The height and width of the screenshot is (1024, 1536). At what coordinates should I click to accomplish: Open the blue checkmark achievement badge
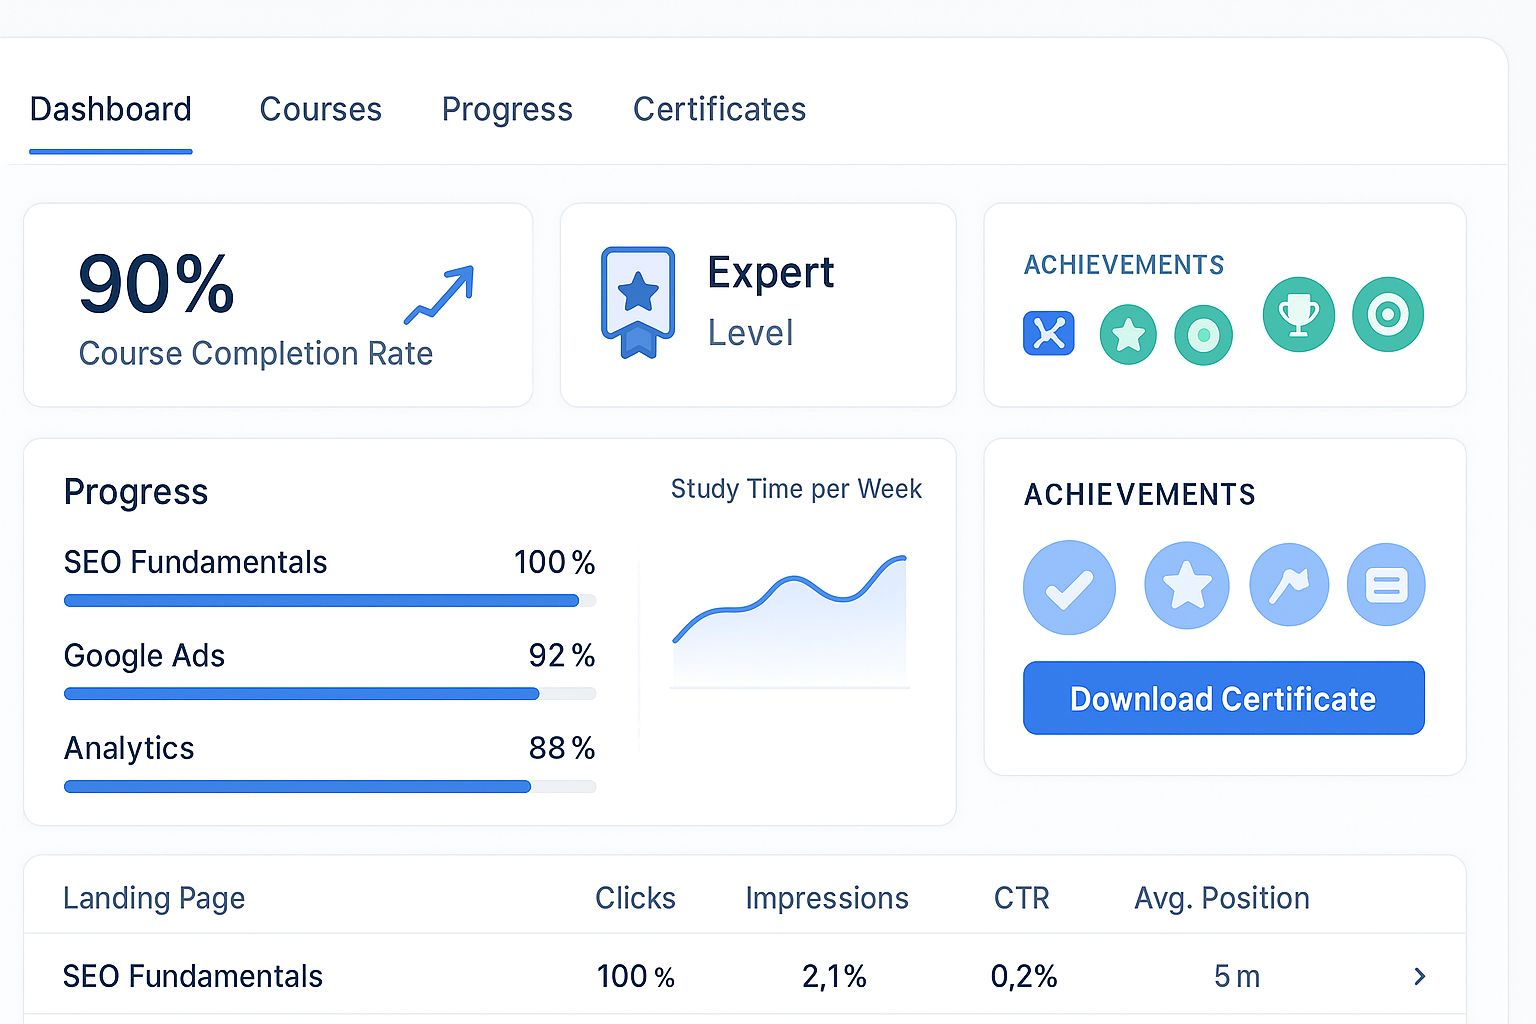coord(1069,587)
